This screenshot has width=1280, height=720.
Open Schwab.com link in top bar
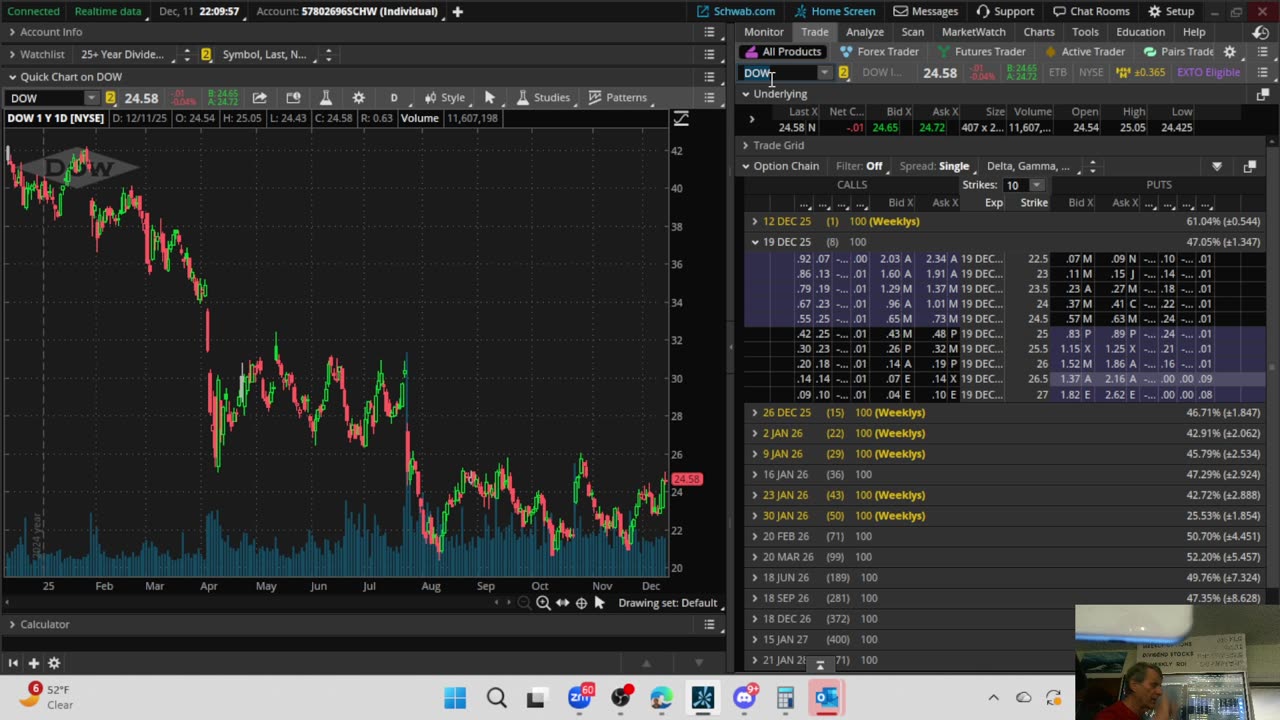[x=735, y=11]
